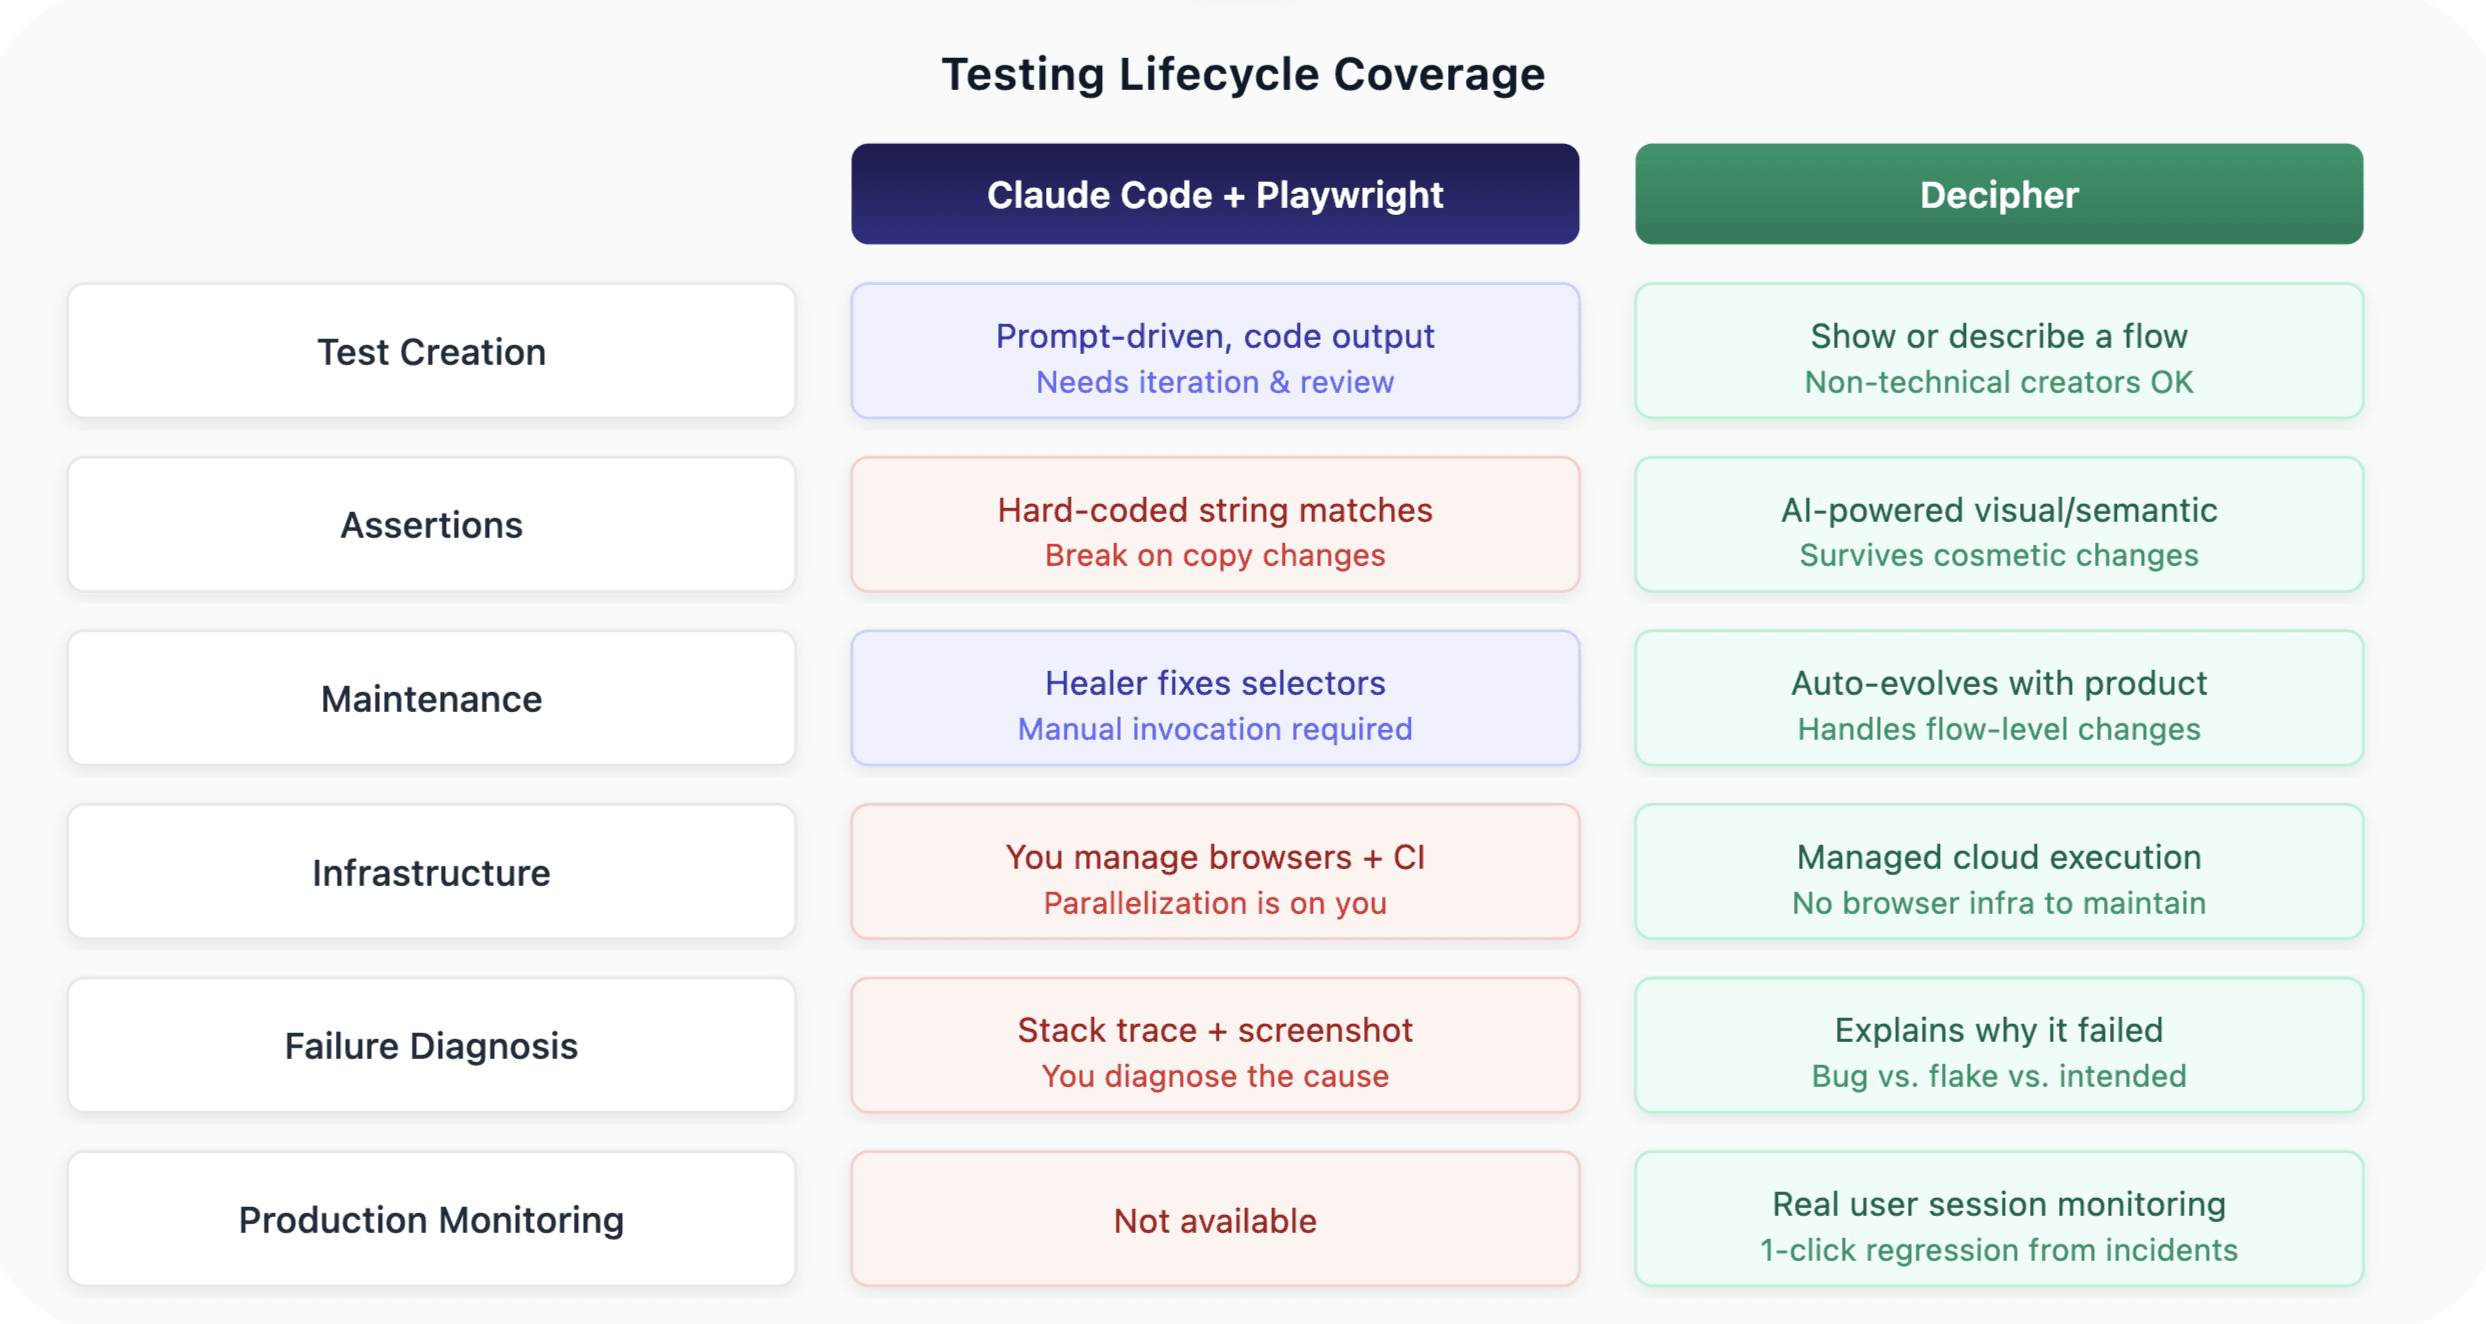
Task: Select the Healer fixes selectors cell
Action: (1215, 698)
